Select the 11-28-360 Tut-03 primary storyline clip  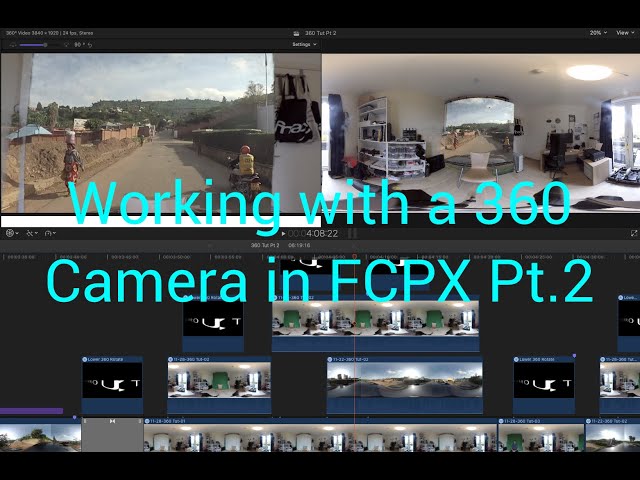[x=541, y=435]
